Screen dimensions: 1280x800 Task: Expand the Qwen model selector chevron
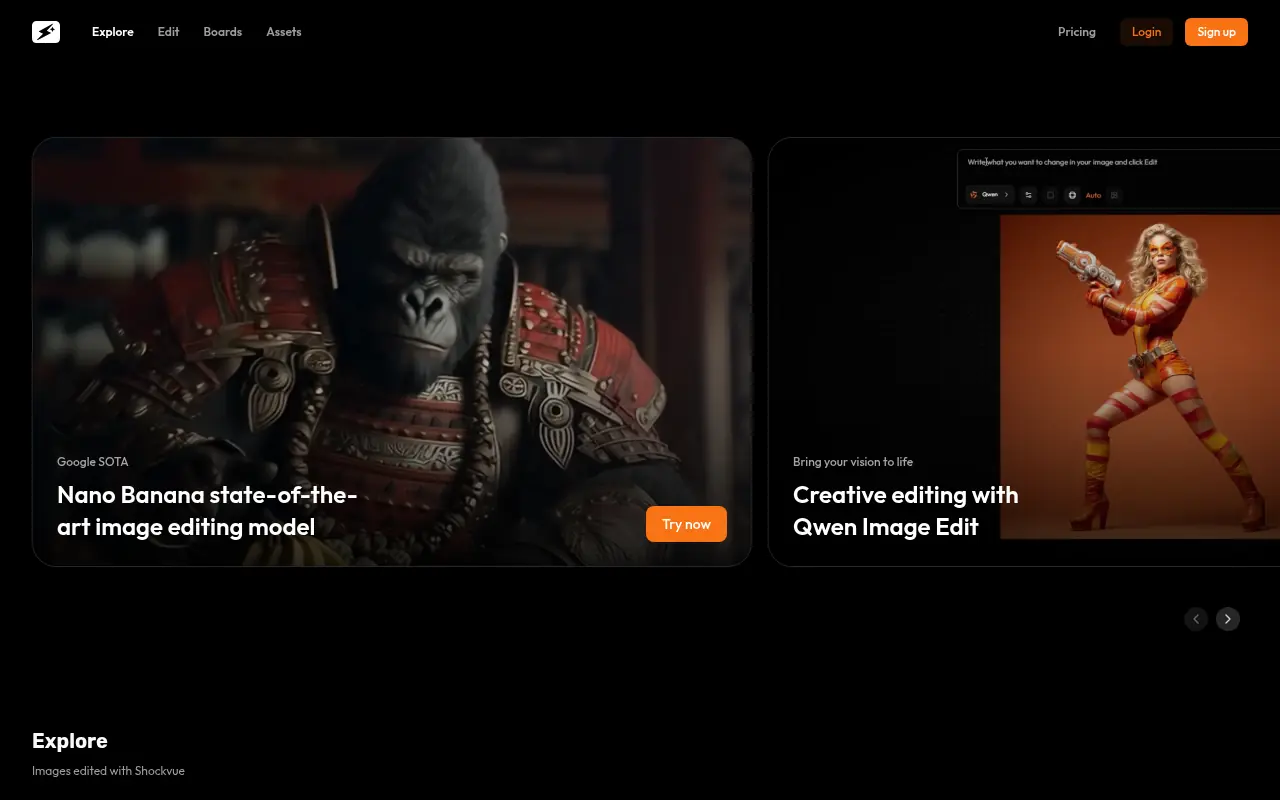click(1006, 195)
